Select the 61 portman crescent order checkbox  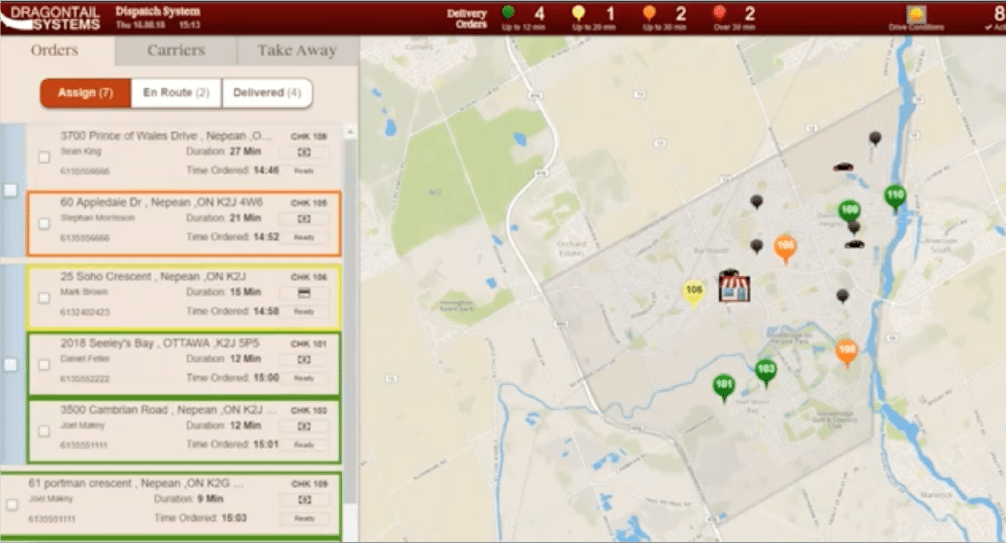click(12, 505)
